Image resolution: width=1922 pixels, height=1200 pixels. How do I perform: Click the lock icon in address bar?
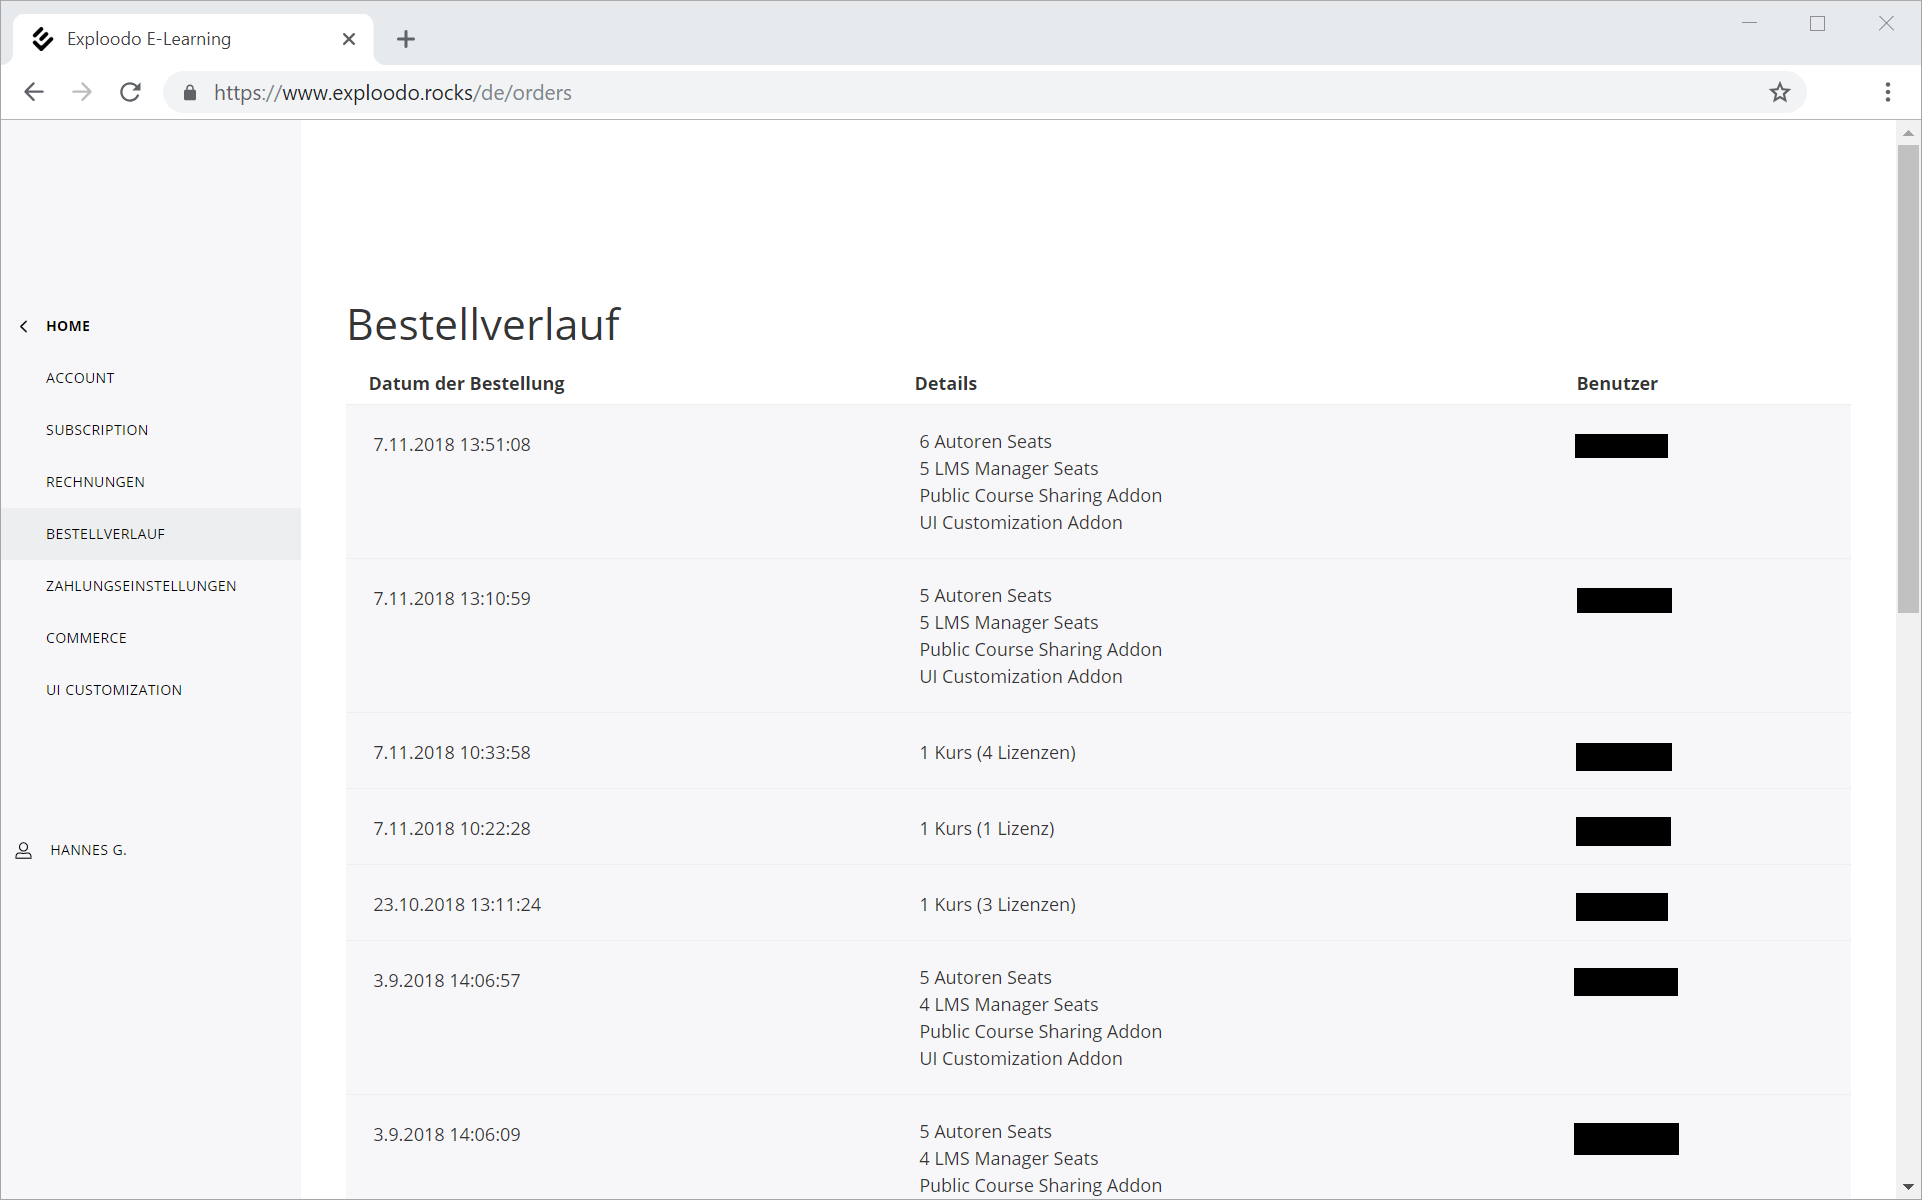(190, 92)
